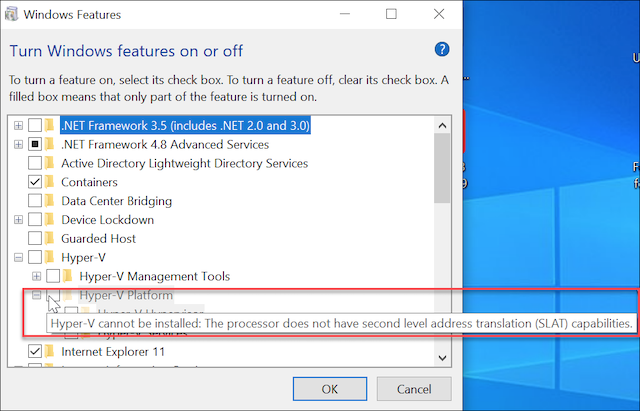Maximize the Windows Features window
The width and height of the screenshot is (640, 411).
click(391, 14)
